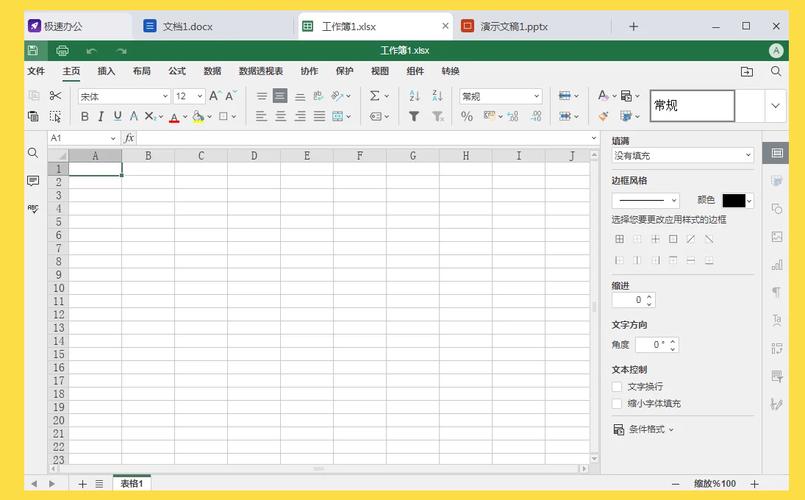
Task: Open the A1 name box dropdown
Action: pyautogui.click(x=113, y=138)
